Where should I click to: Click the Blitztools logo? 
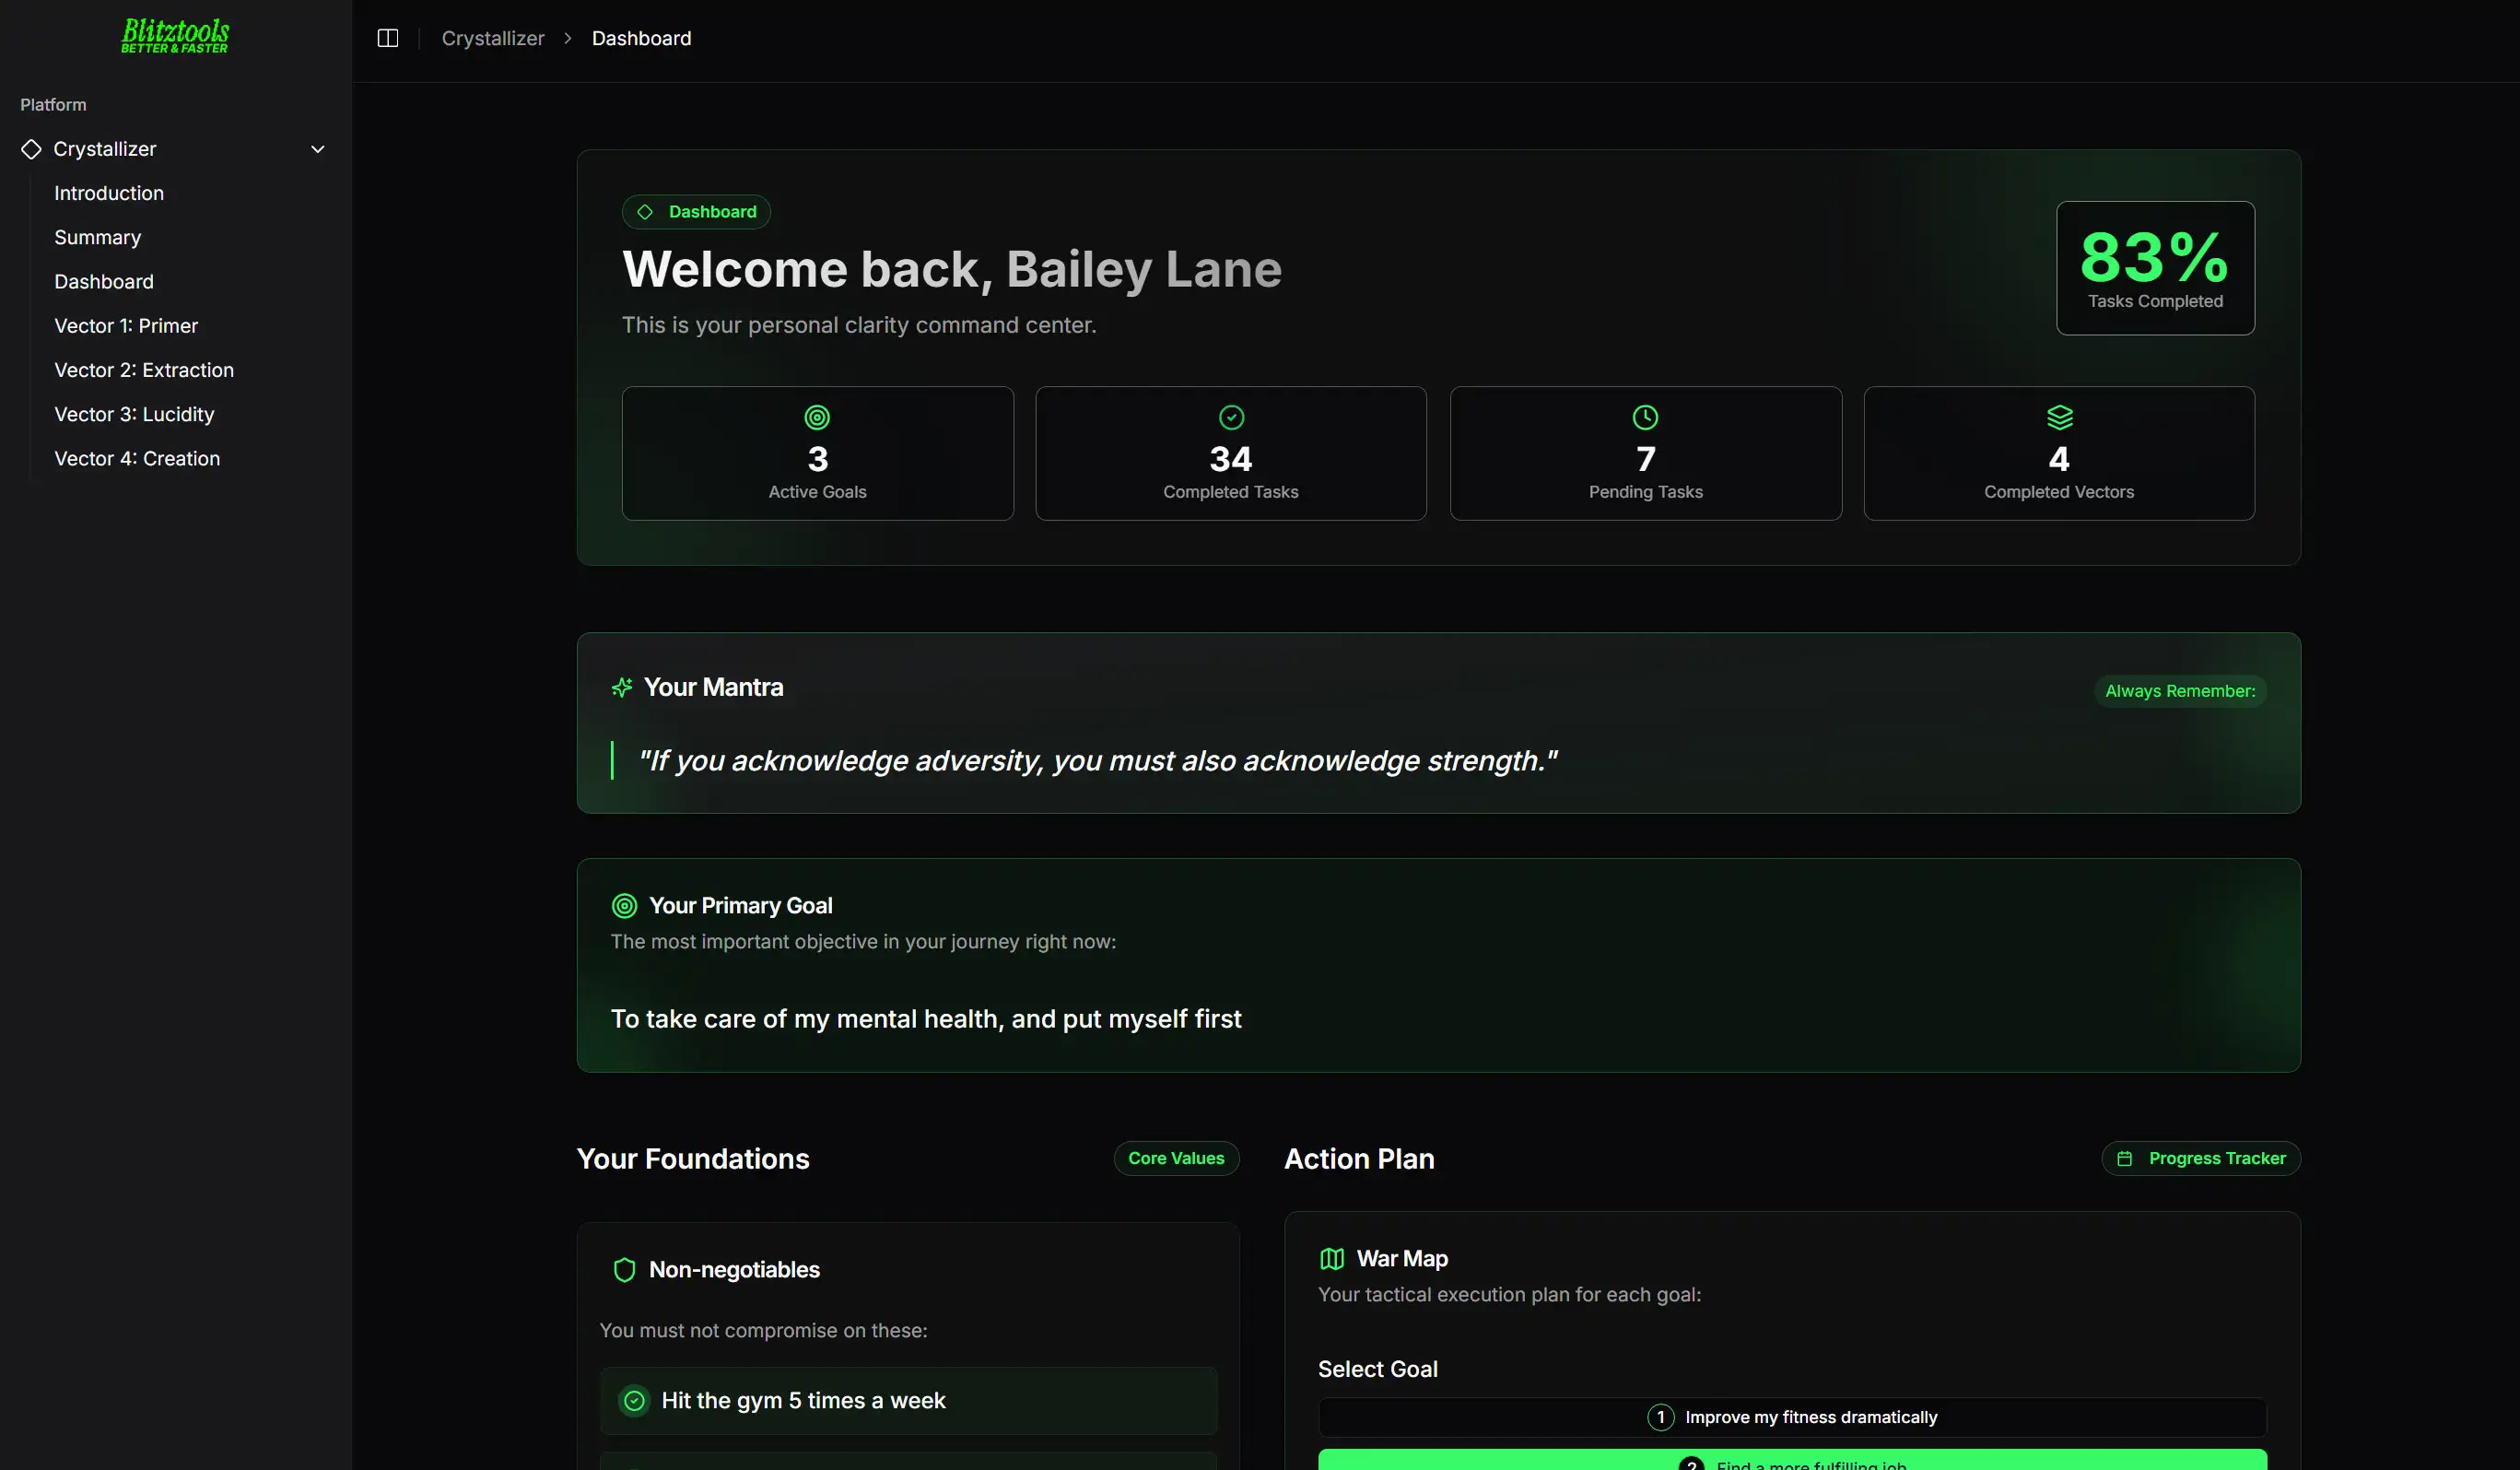pos(175,36)
